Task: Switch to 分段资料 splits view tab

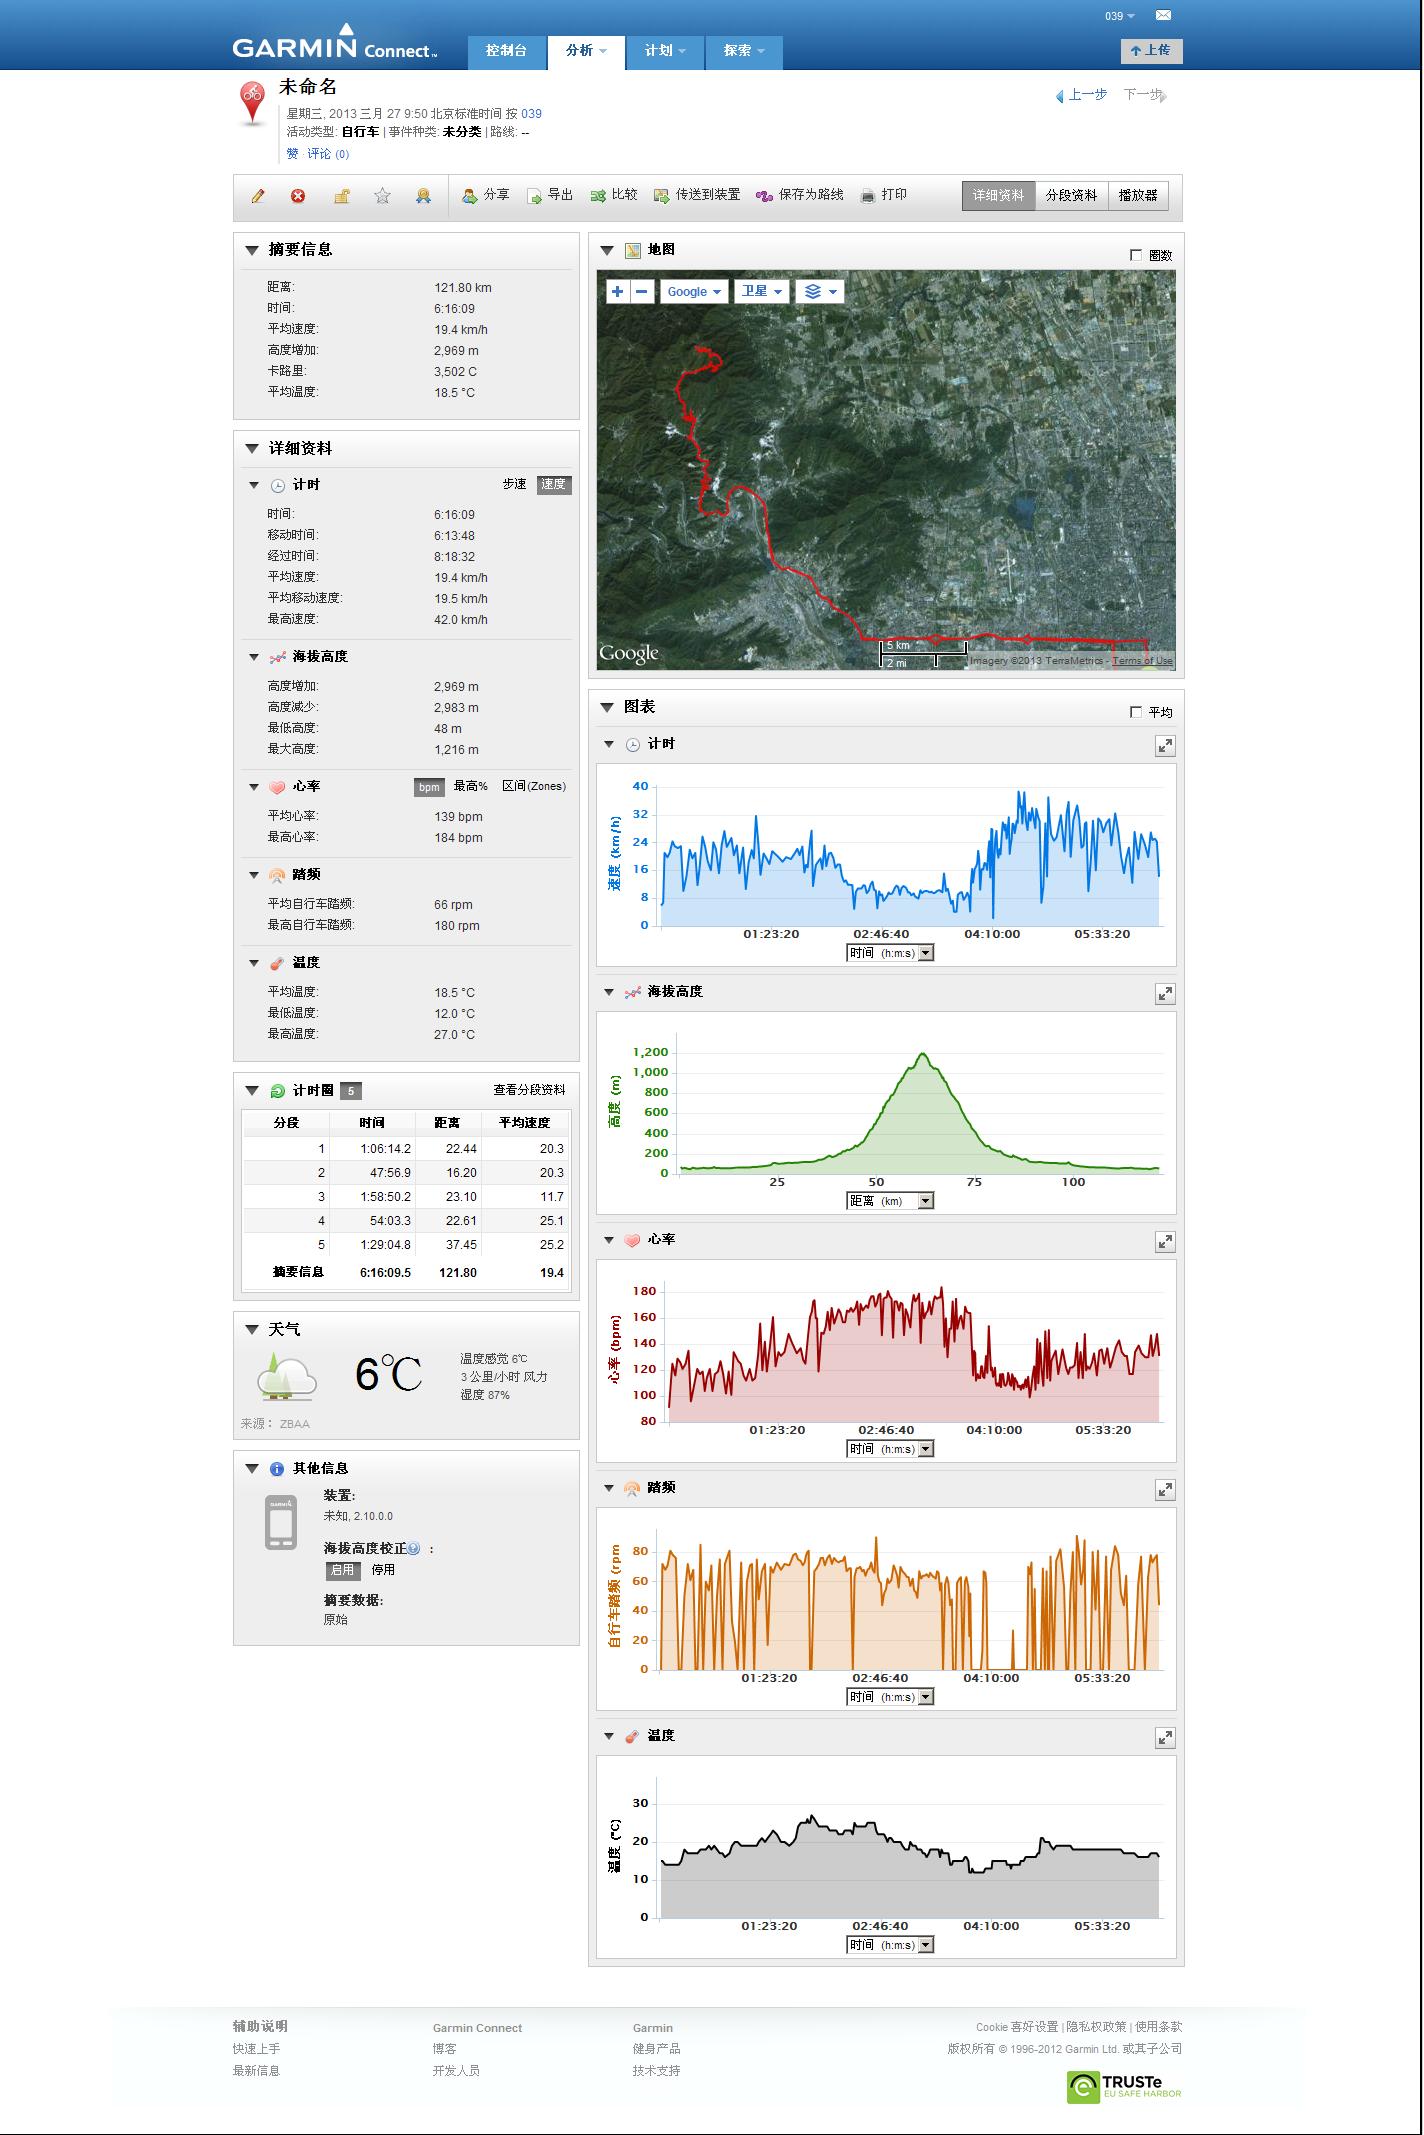Action: (1072, 196)
